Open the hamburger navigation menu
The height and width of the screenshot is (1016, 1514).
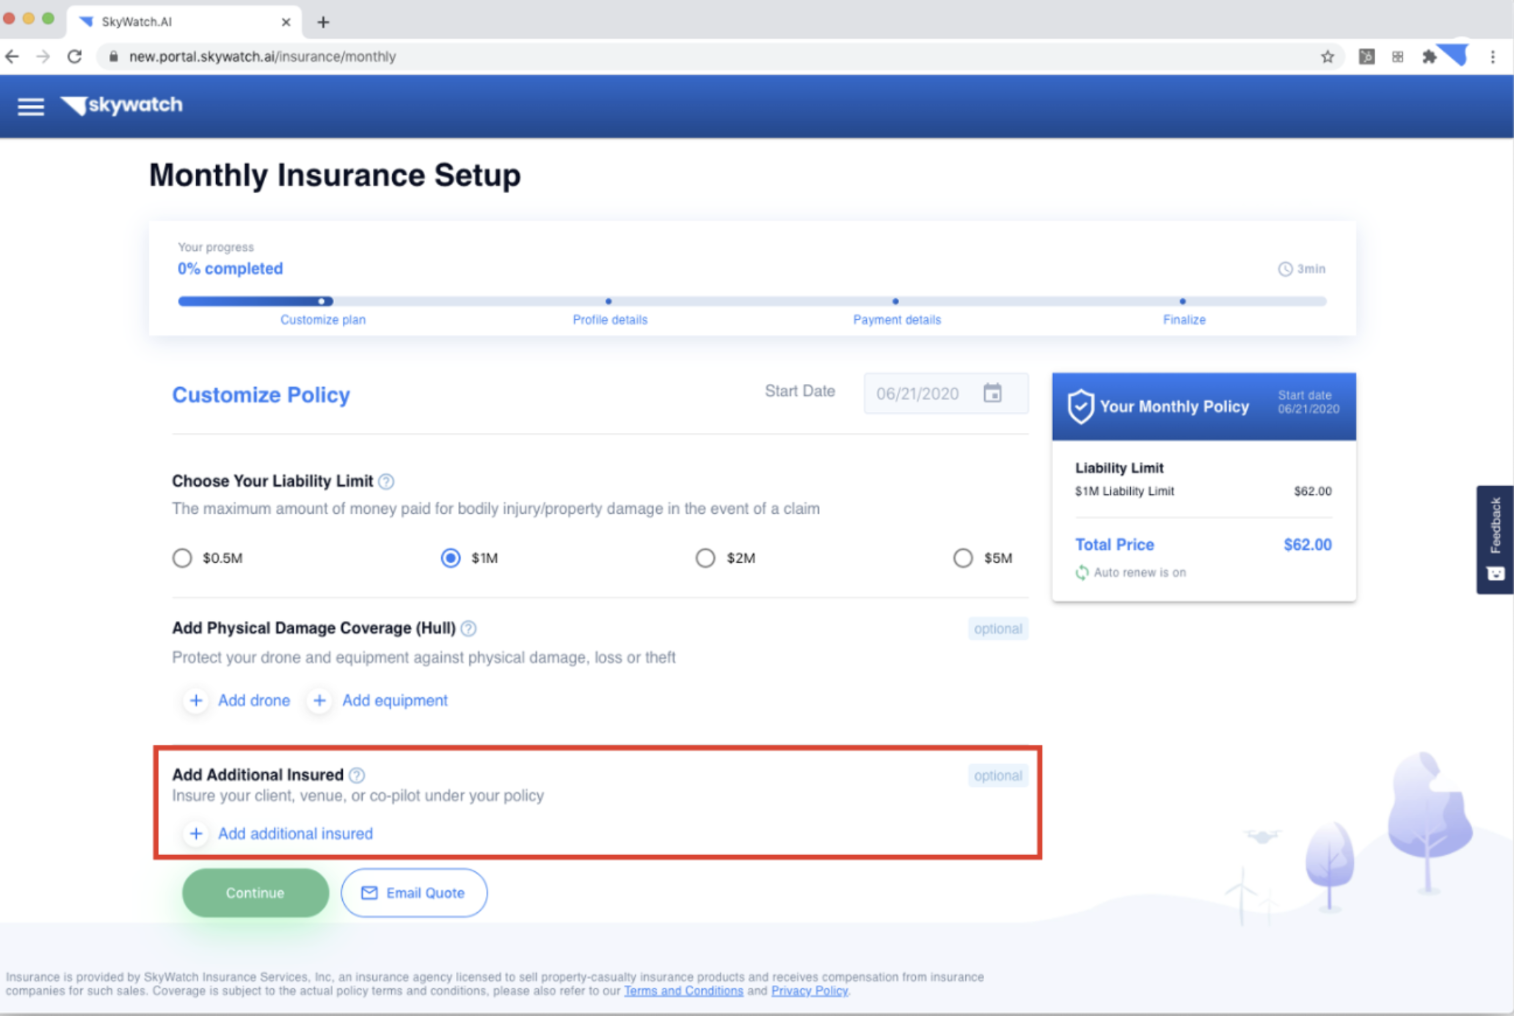pyautogui.click(x=31, y=106)
